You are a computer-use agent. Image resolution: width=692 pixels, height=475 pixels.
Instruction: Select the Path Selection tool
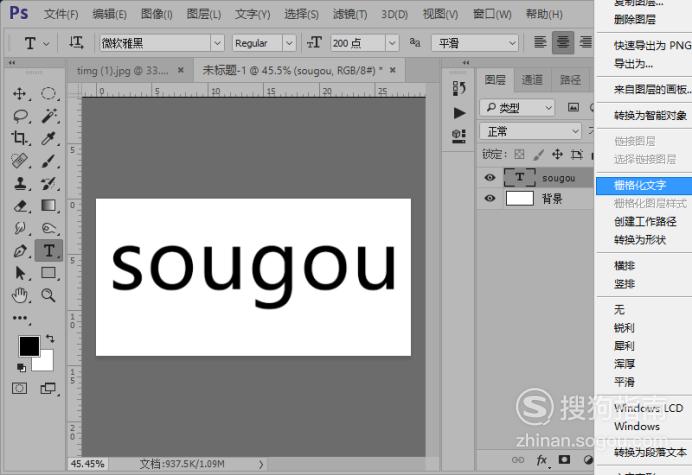pos(20,273)
